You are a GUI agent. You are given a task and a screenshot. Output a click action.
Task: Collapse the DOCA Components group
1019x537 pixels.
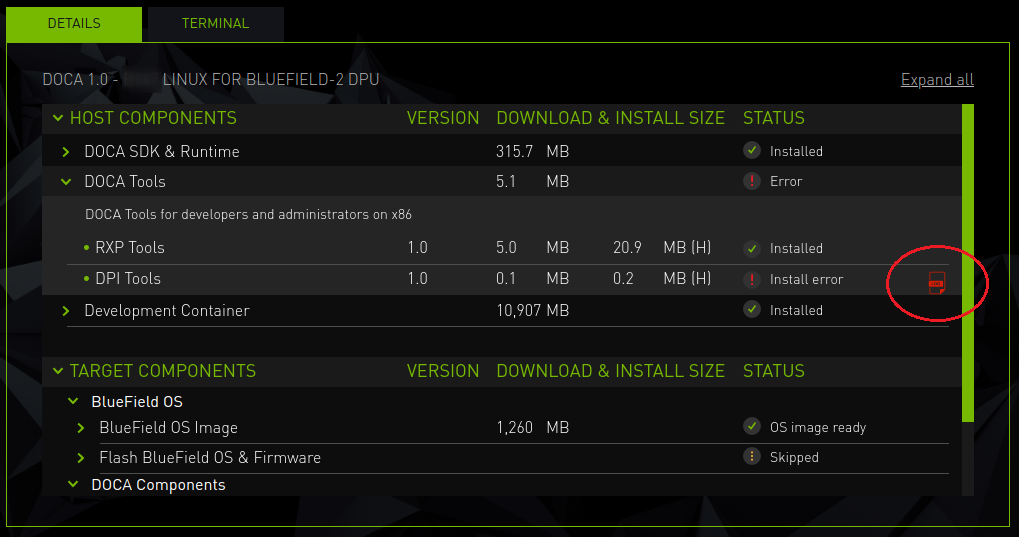click(72, 485)
